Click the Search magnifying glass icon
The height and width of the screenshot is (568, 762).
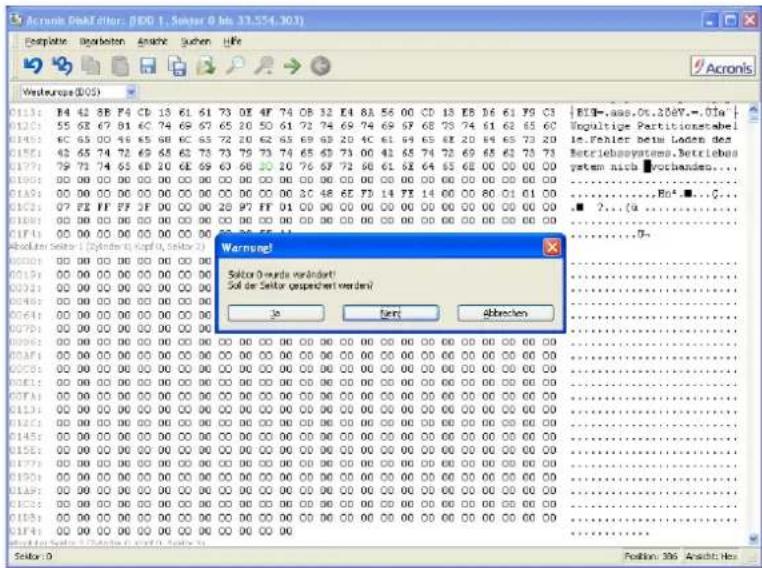pyautogui.click(x=235, y=66)
